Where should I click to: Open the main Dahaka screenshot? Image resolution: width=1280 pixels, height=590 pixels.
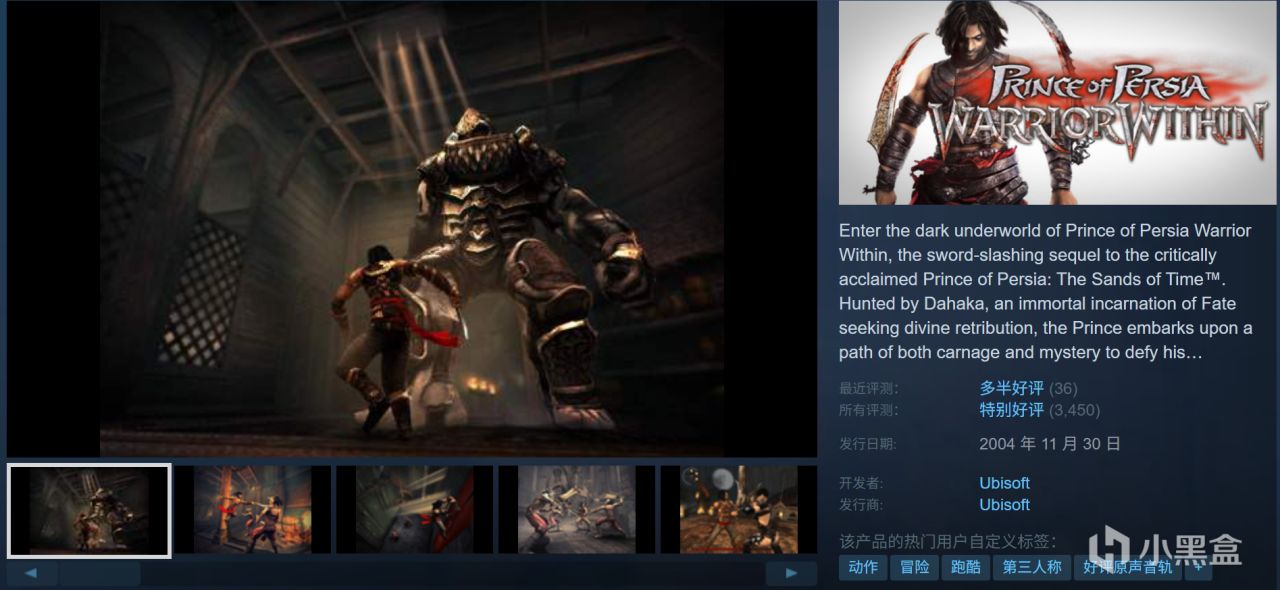tap(412, 229)
